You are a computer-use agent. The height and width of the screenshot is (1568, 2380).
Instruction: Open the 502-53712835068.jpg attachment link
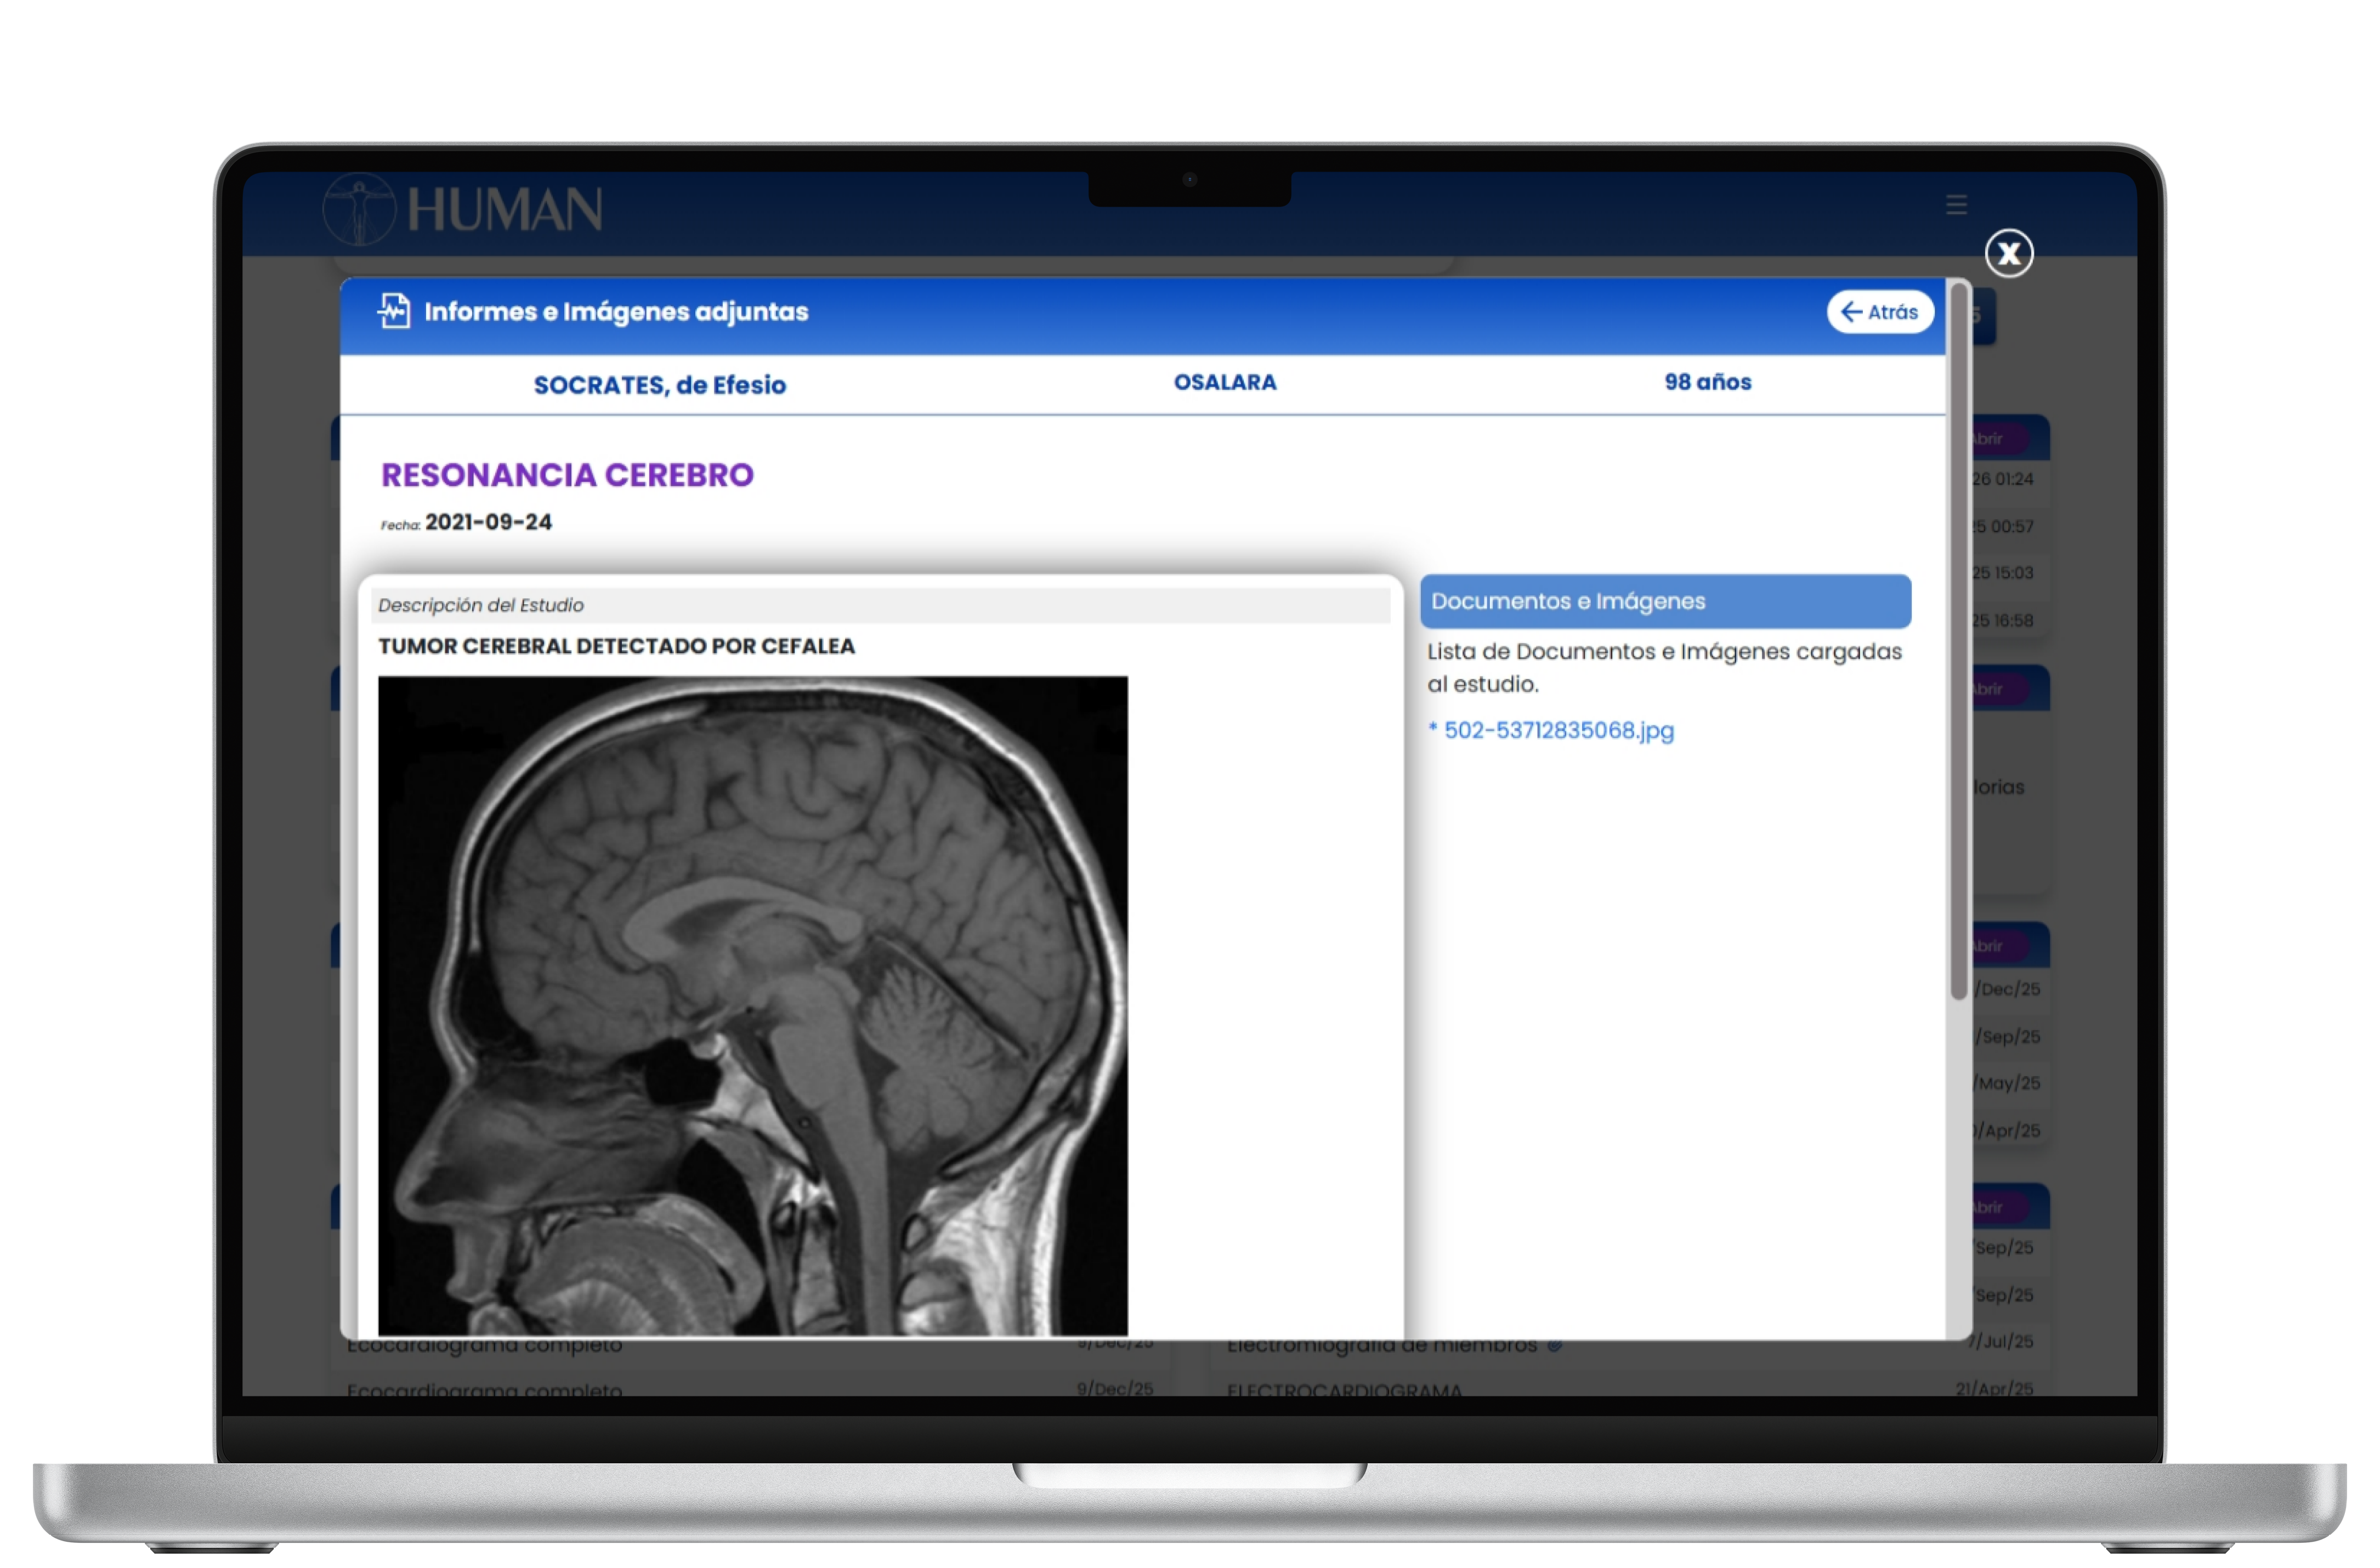point(1557,730)
